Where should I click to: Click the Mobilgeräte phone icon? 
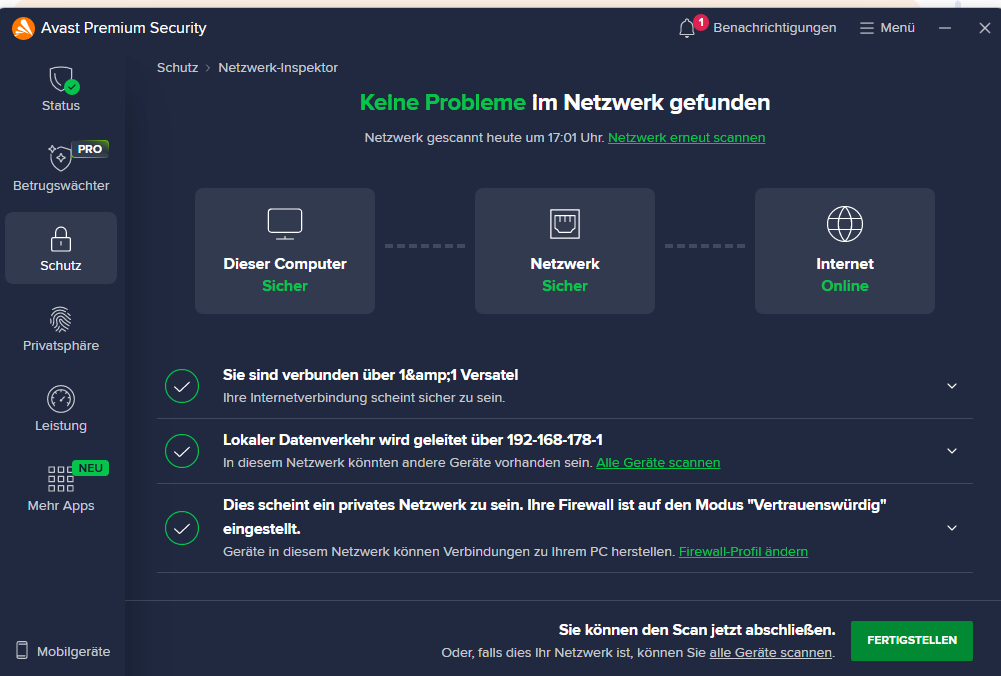point(22,651)
